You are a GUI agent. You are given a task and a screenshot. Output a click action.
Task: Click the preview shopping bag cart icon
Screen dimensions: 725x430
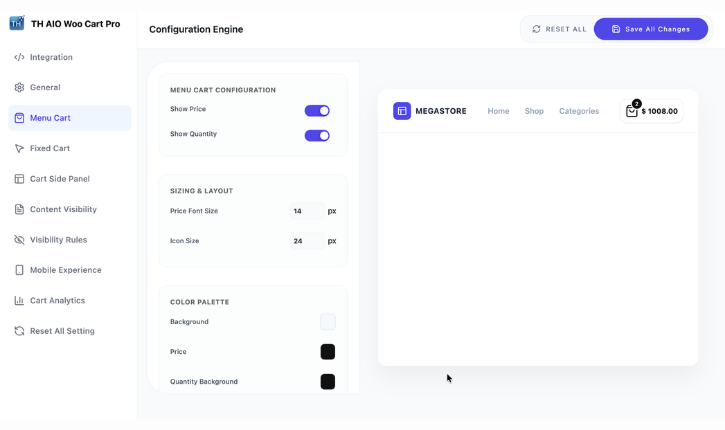point(632,111)
